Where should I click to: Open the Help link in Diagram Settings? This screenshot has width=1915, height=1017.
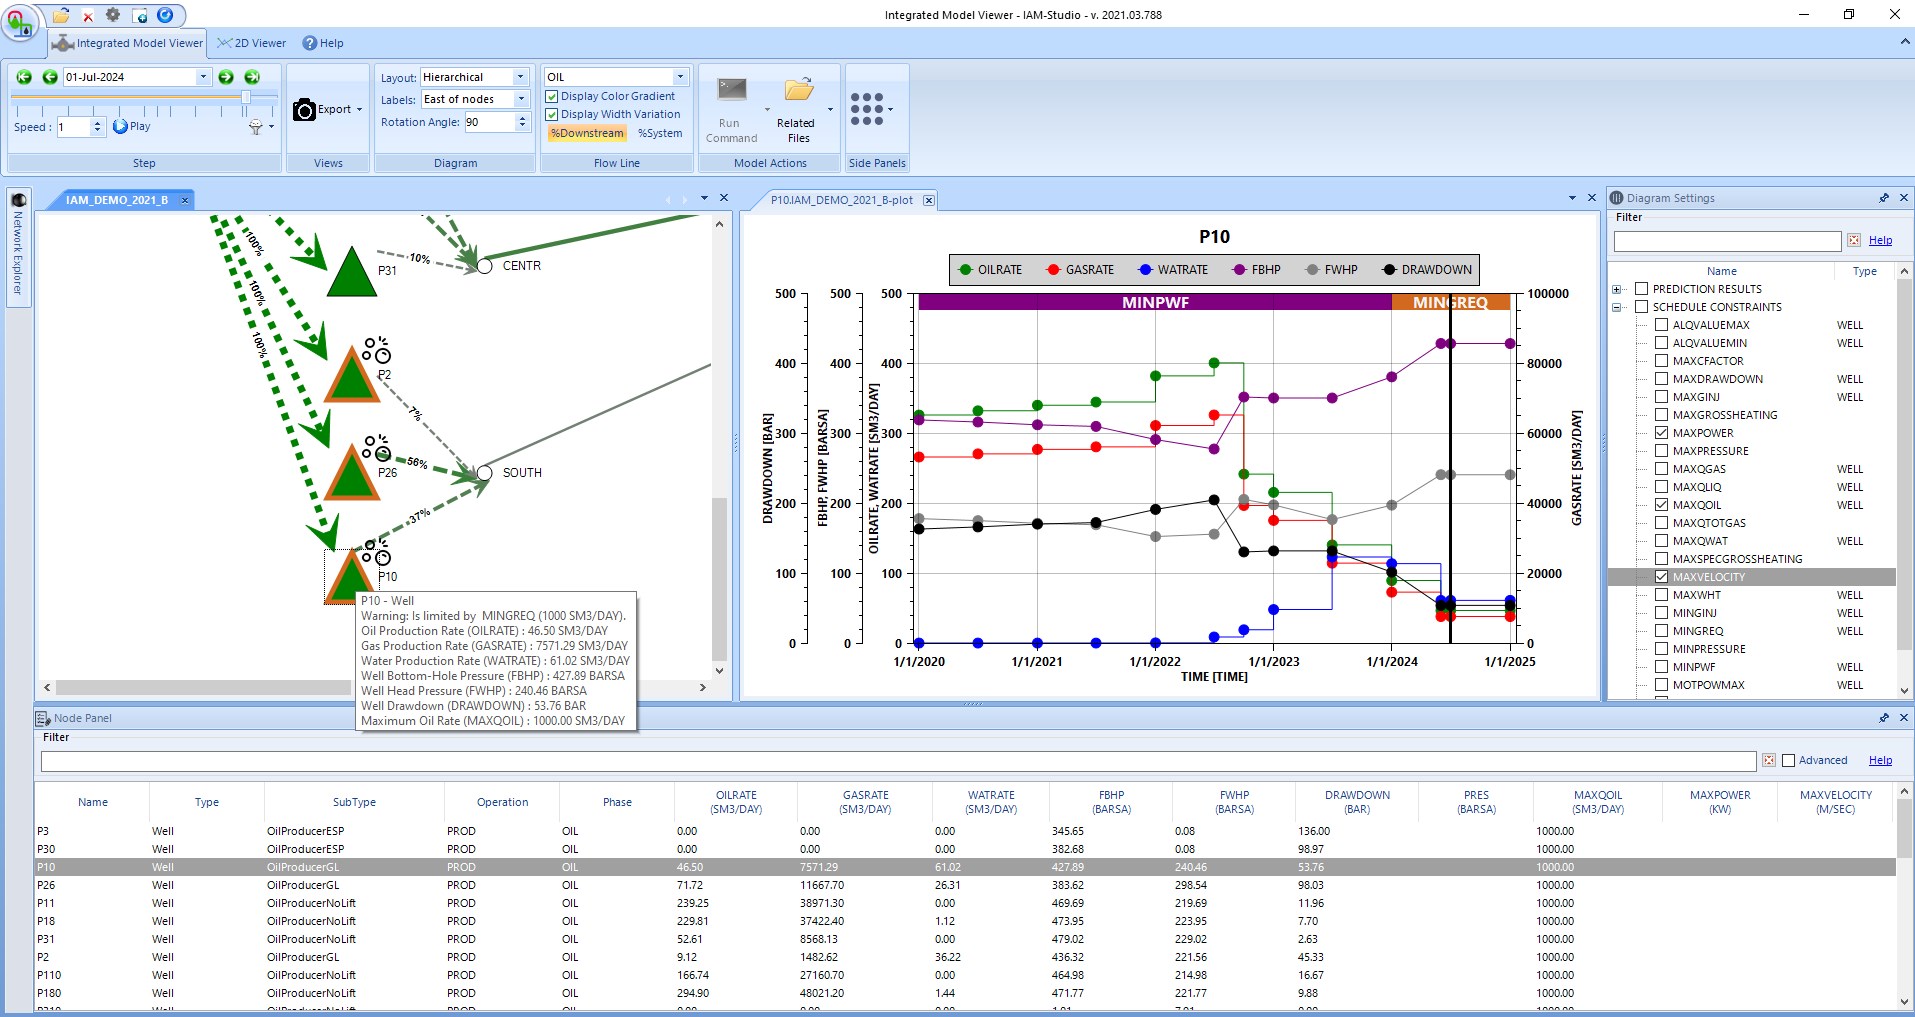(x=1880, y=240)
